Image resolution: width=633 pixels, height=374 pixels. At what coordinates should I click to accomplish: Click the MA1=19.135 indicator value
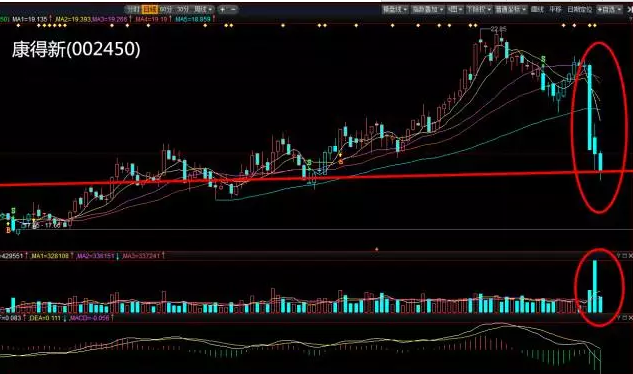(x=29, y=19)
